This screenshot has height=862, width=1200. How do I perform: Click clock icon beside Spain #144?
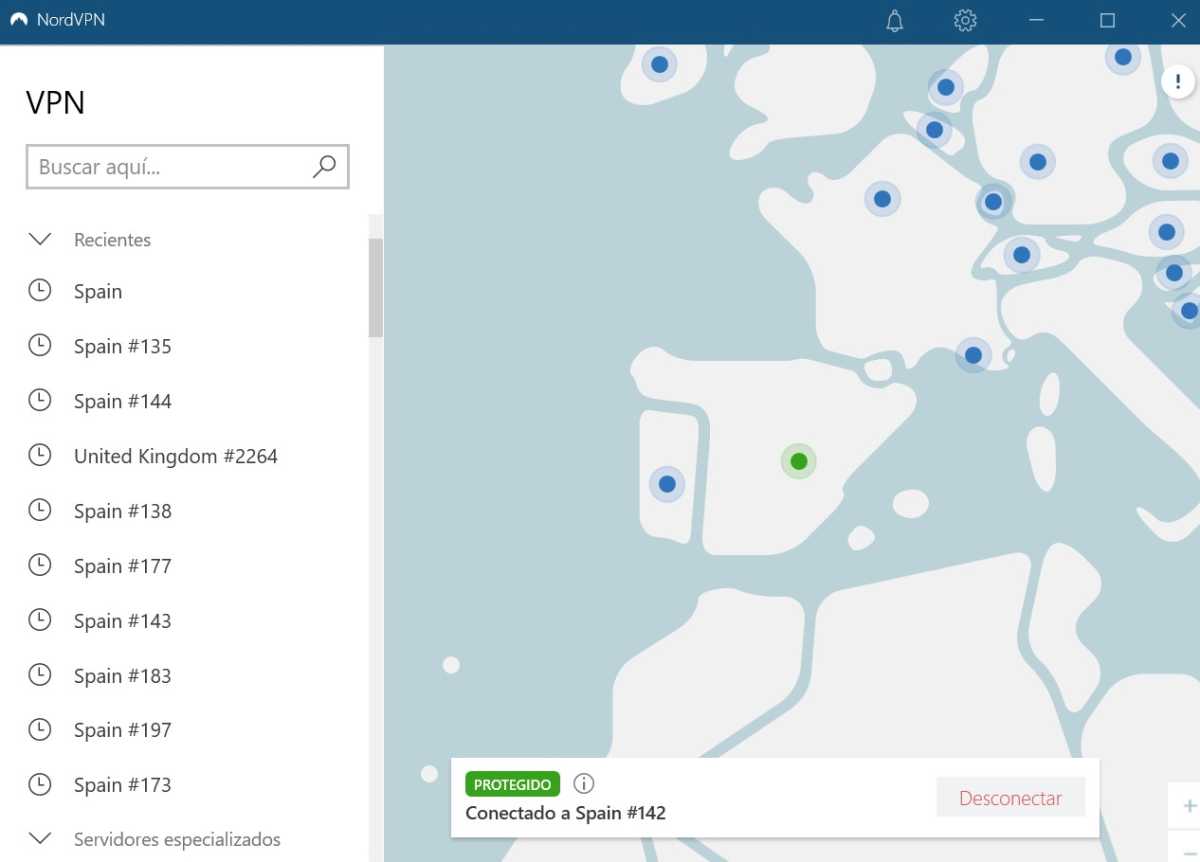coord(39,401)
